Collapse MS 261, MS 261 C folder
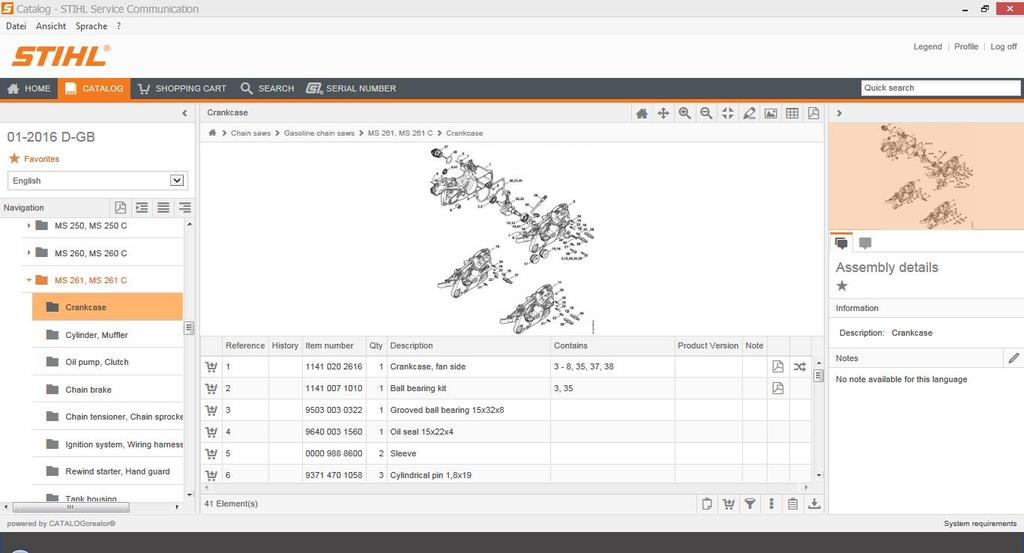This screenshot has height=553, width=1024. click(x=29, y=280)
